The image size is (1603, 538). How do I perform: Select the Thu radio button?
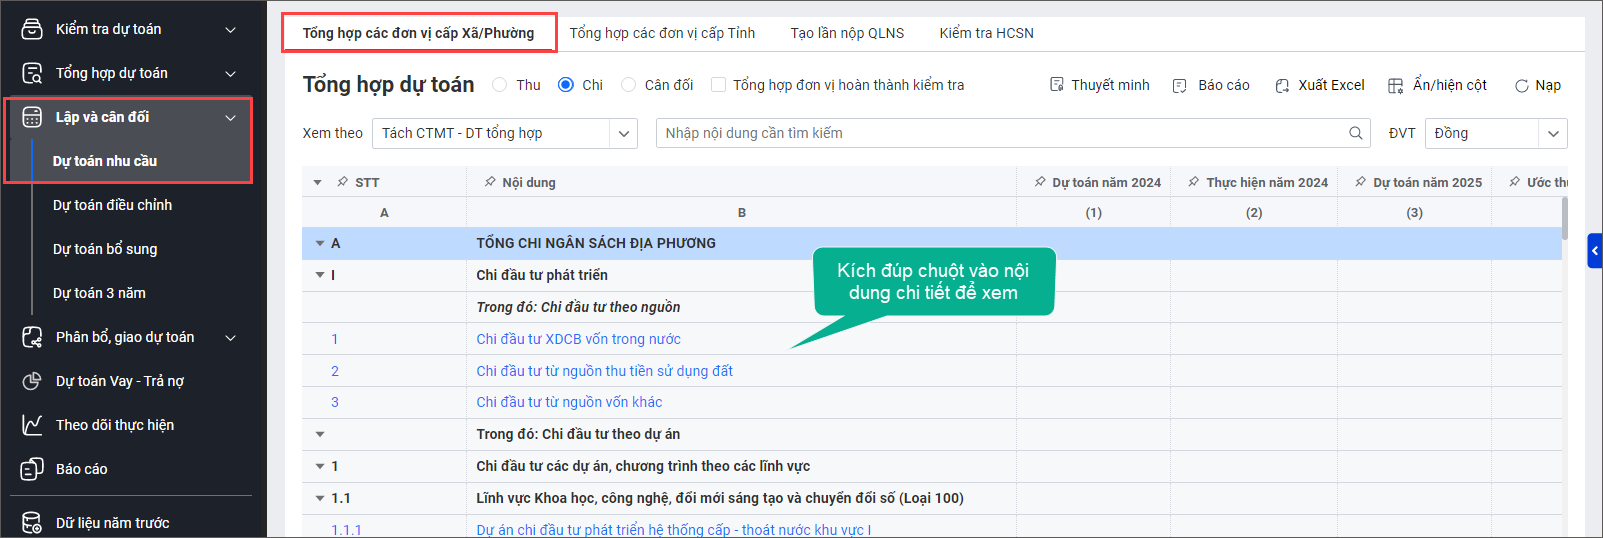[x=500, y=85]
